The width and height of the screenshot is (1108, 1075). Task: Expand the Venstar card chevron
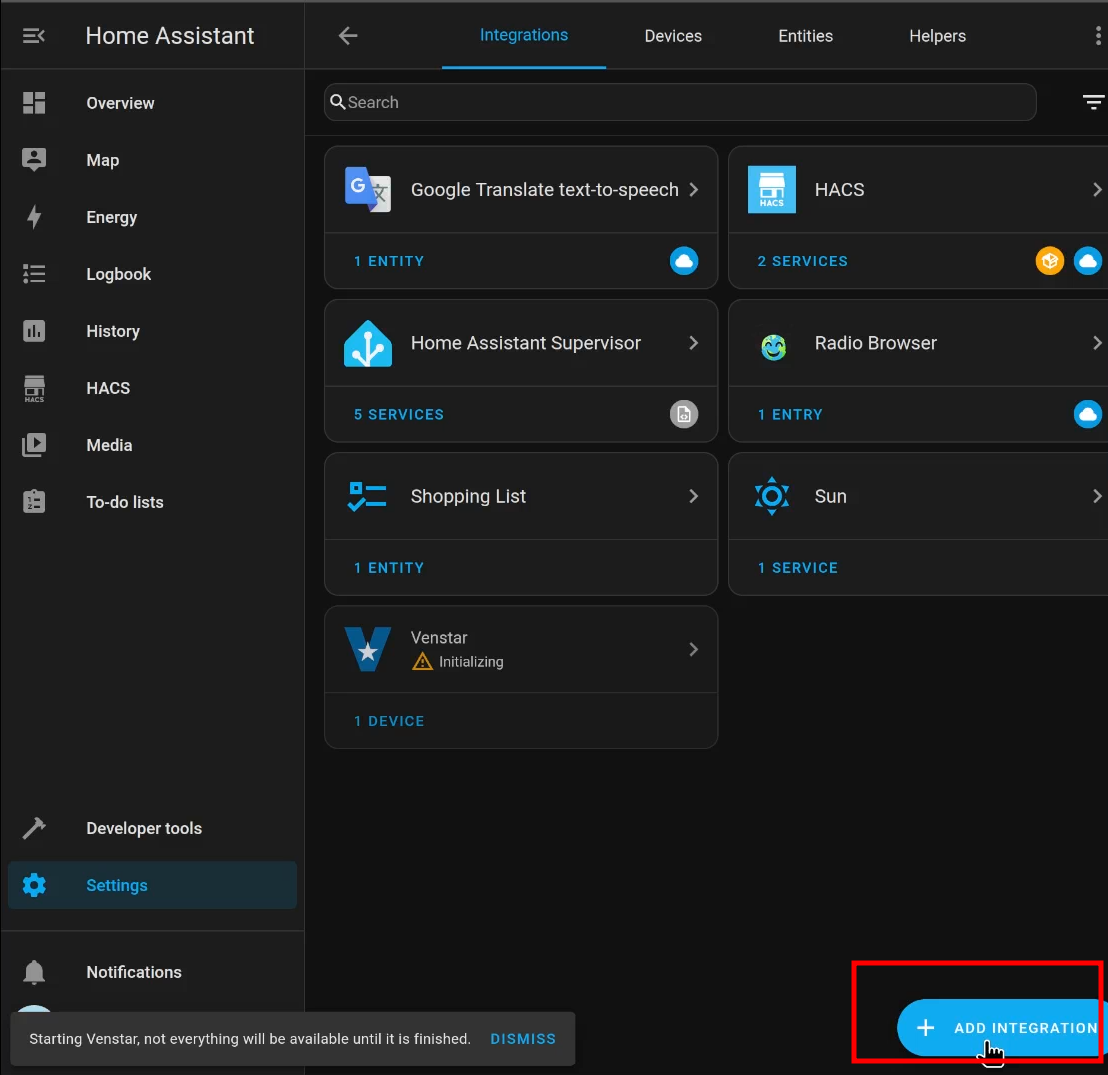693,649
